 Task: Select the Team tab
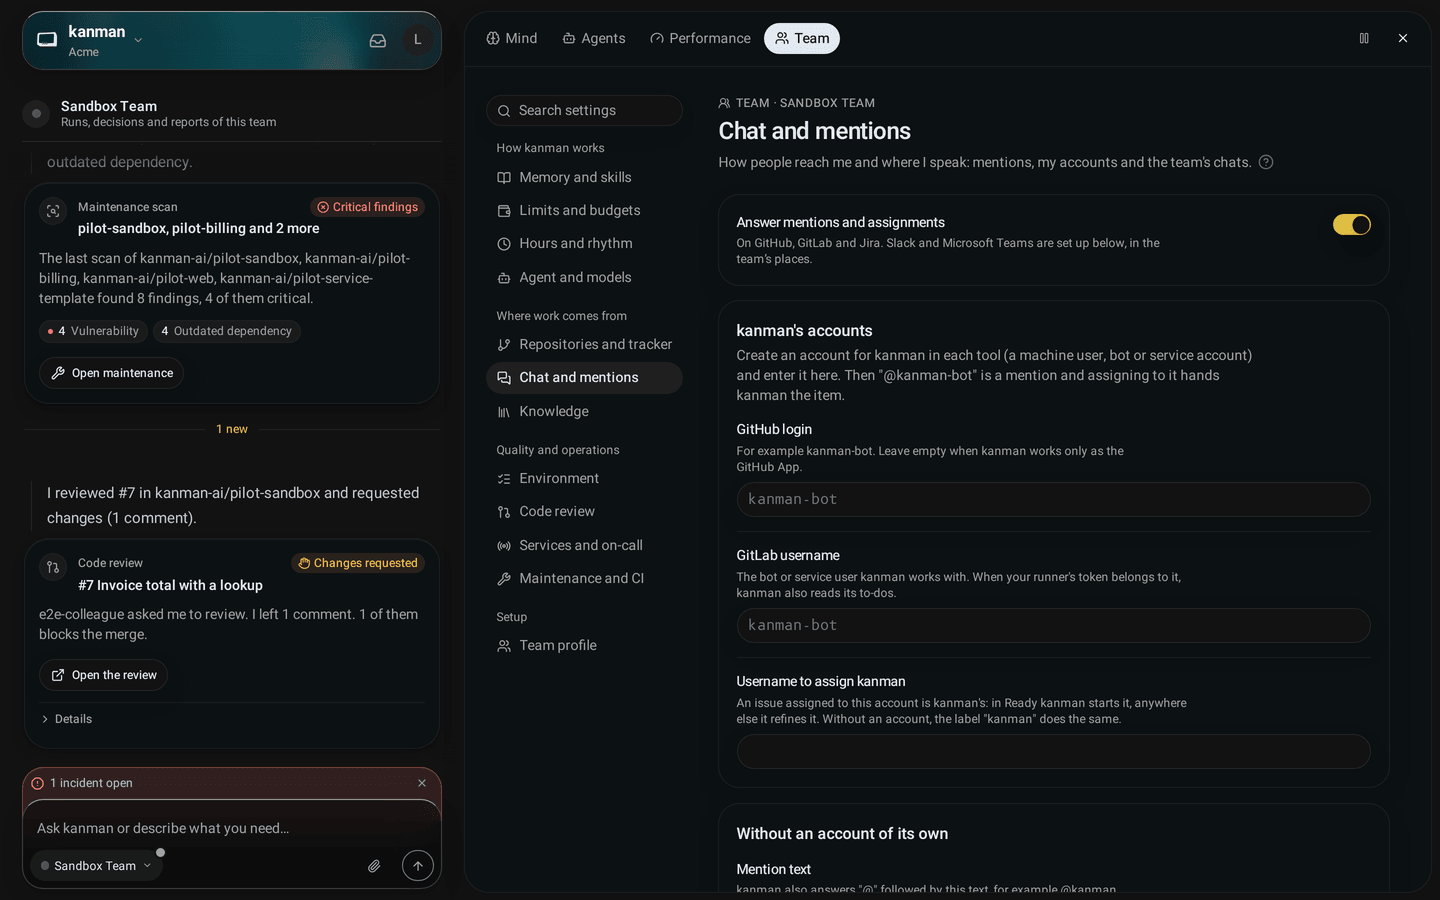pyautogui.click(x=802, y=38)
